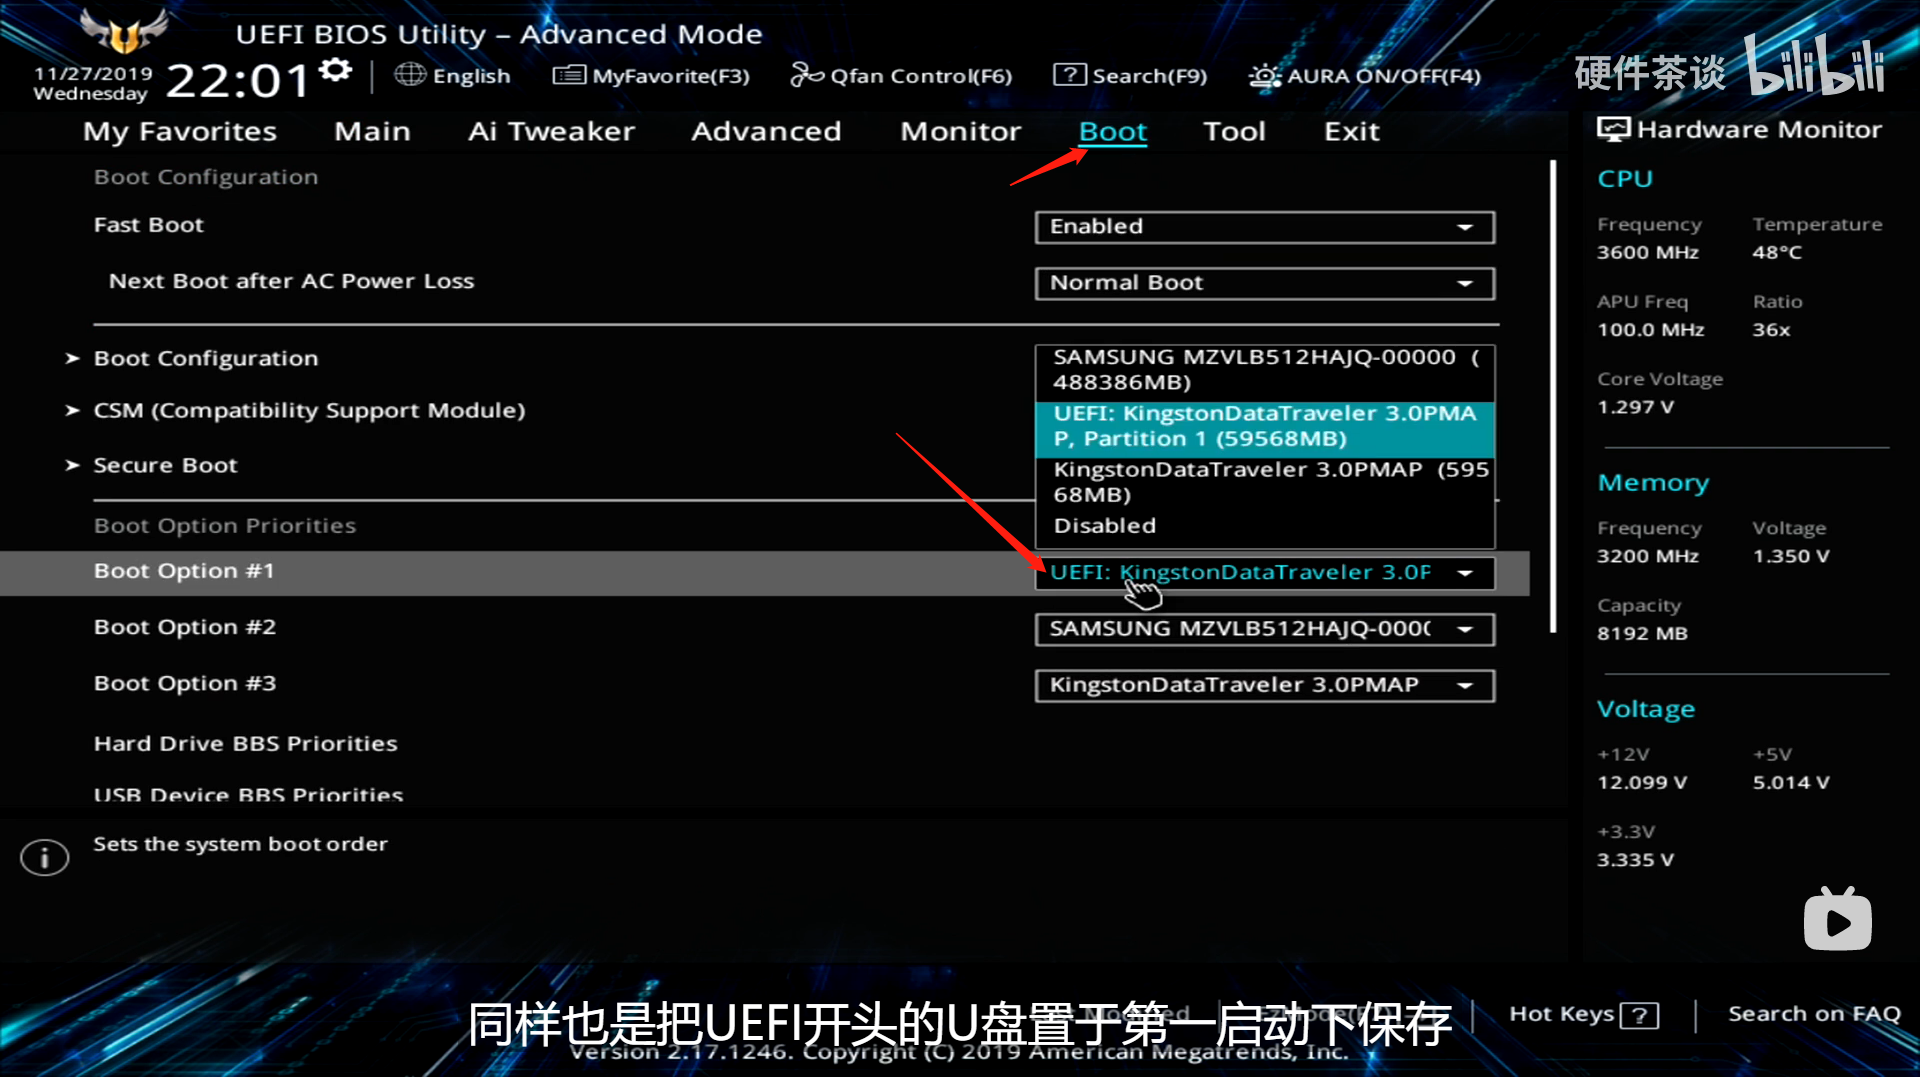Click the 22:01 clock display

(x=238, y=80)
